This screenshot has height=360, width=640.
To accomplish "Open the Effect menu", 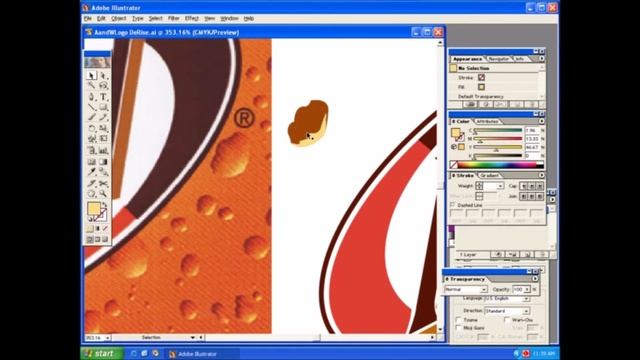I will [191, 18].
